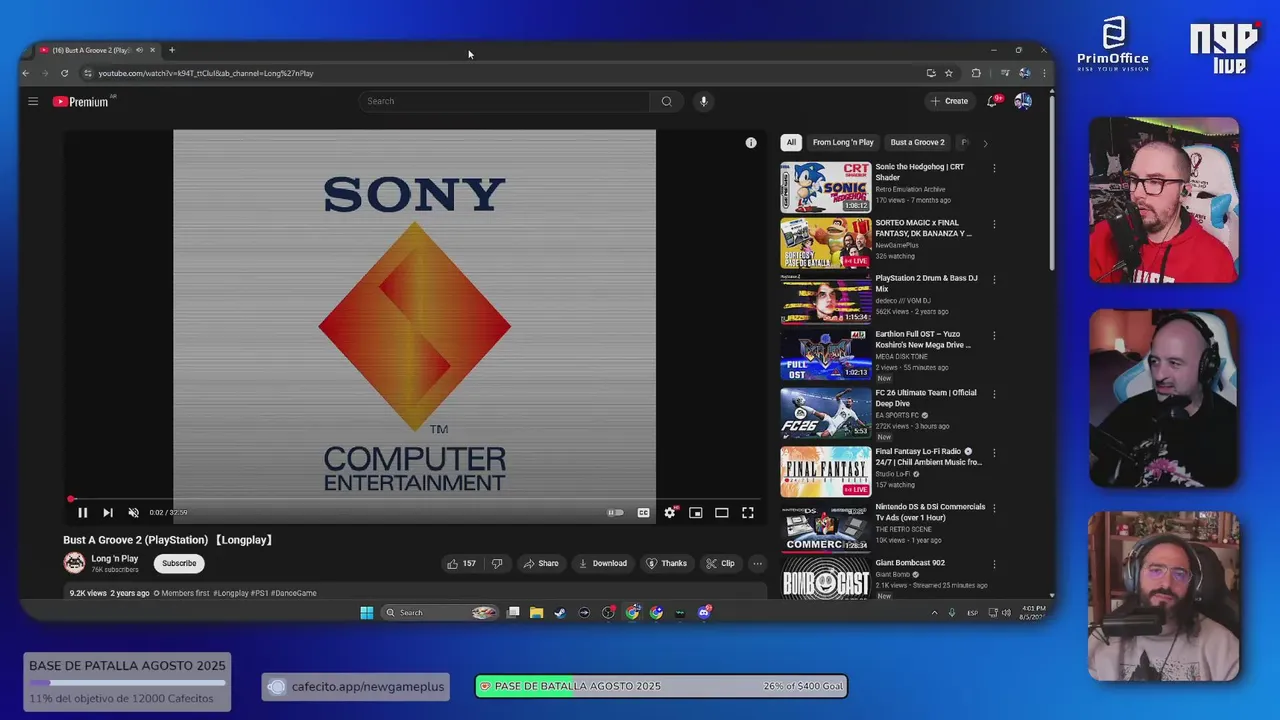Share the video
1280x720 pixels.
[x=541, y=563]
